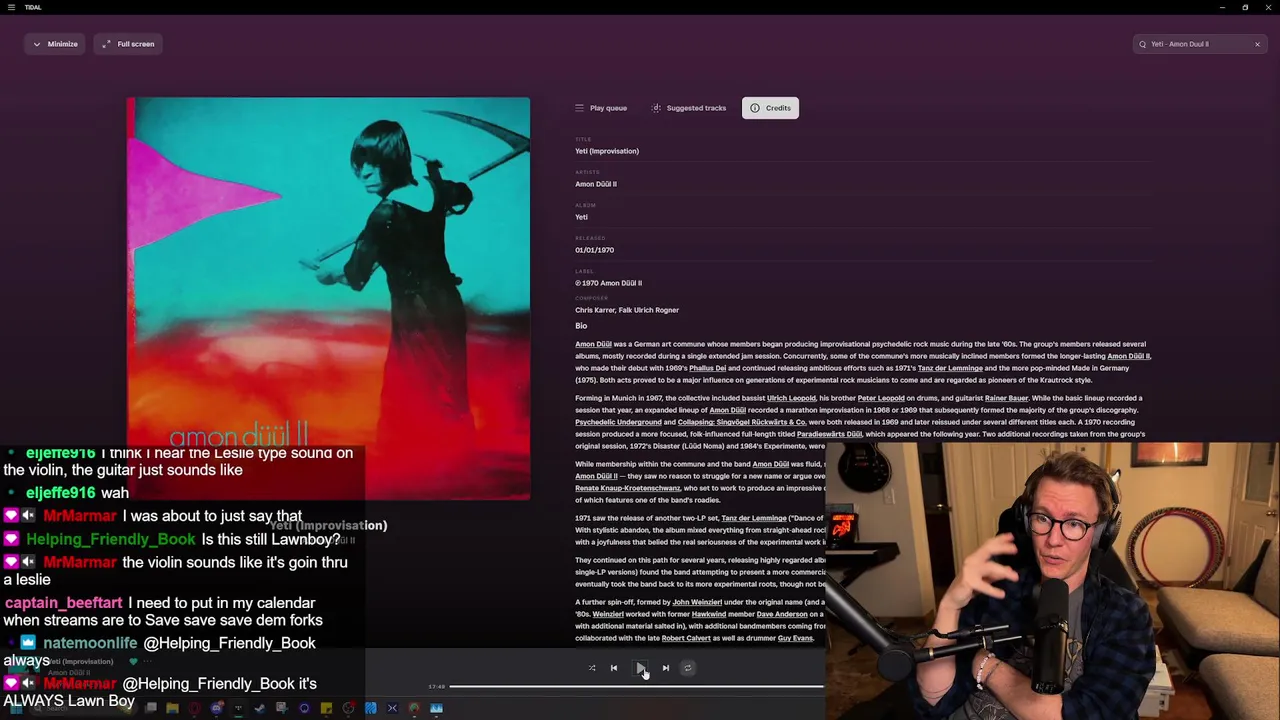Open Discord from the taskbar

tap(217, 708)
